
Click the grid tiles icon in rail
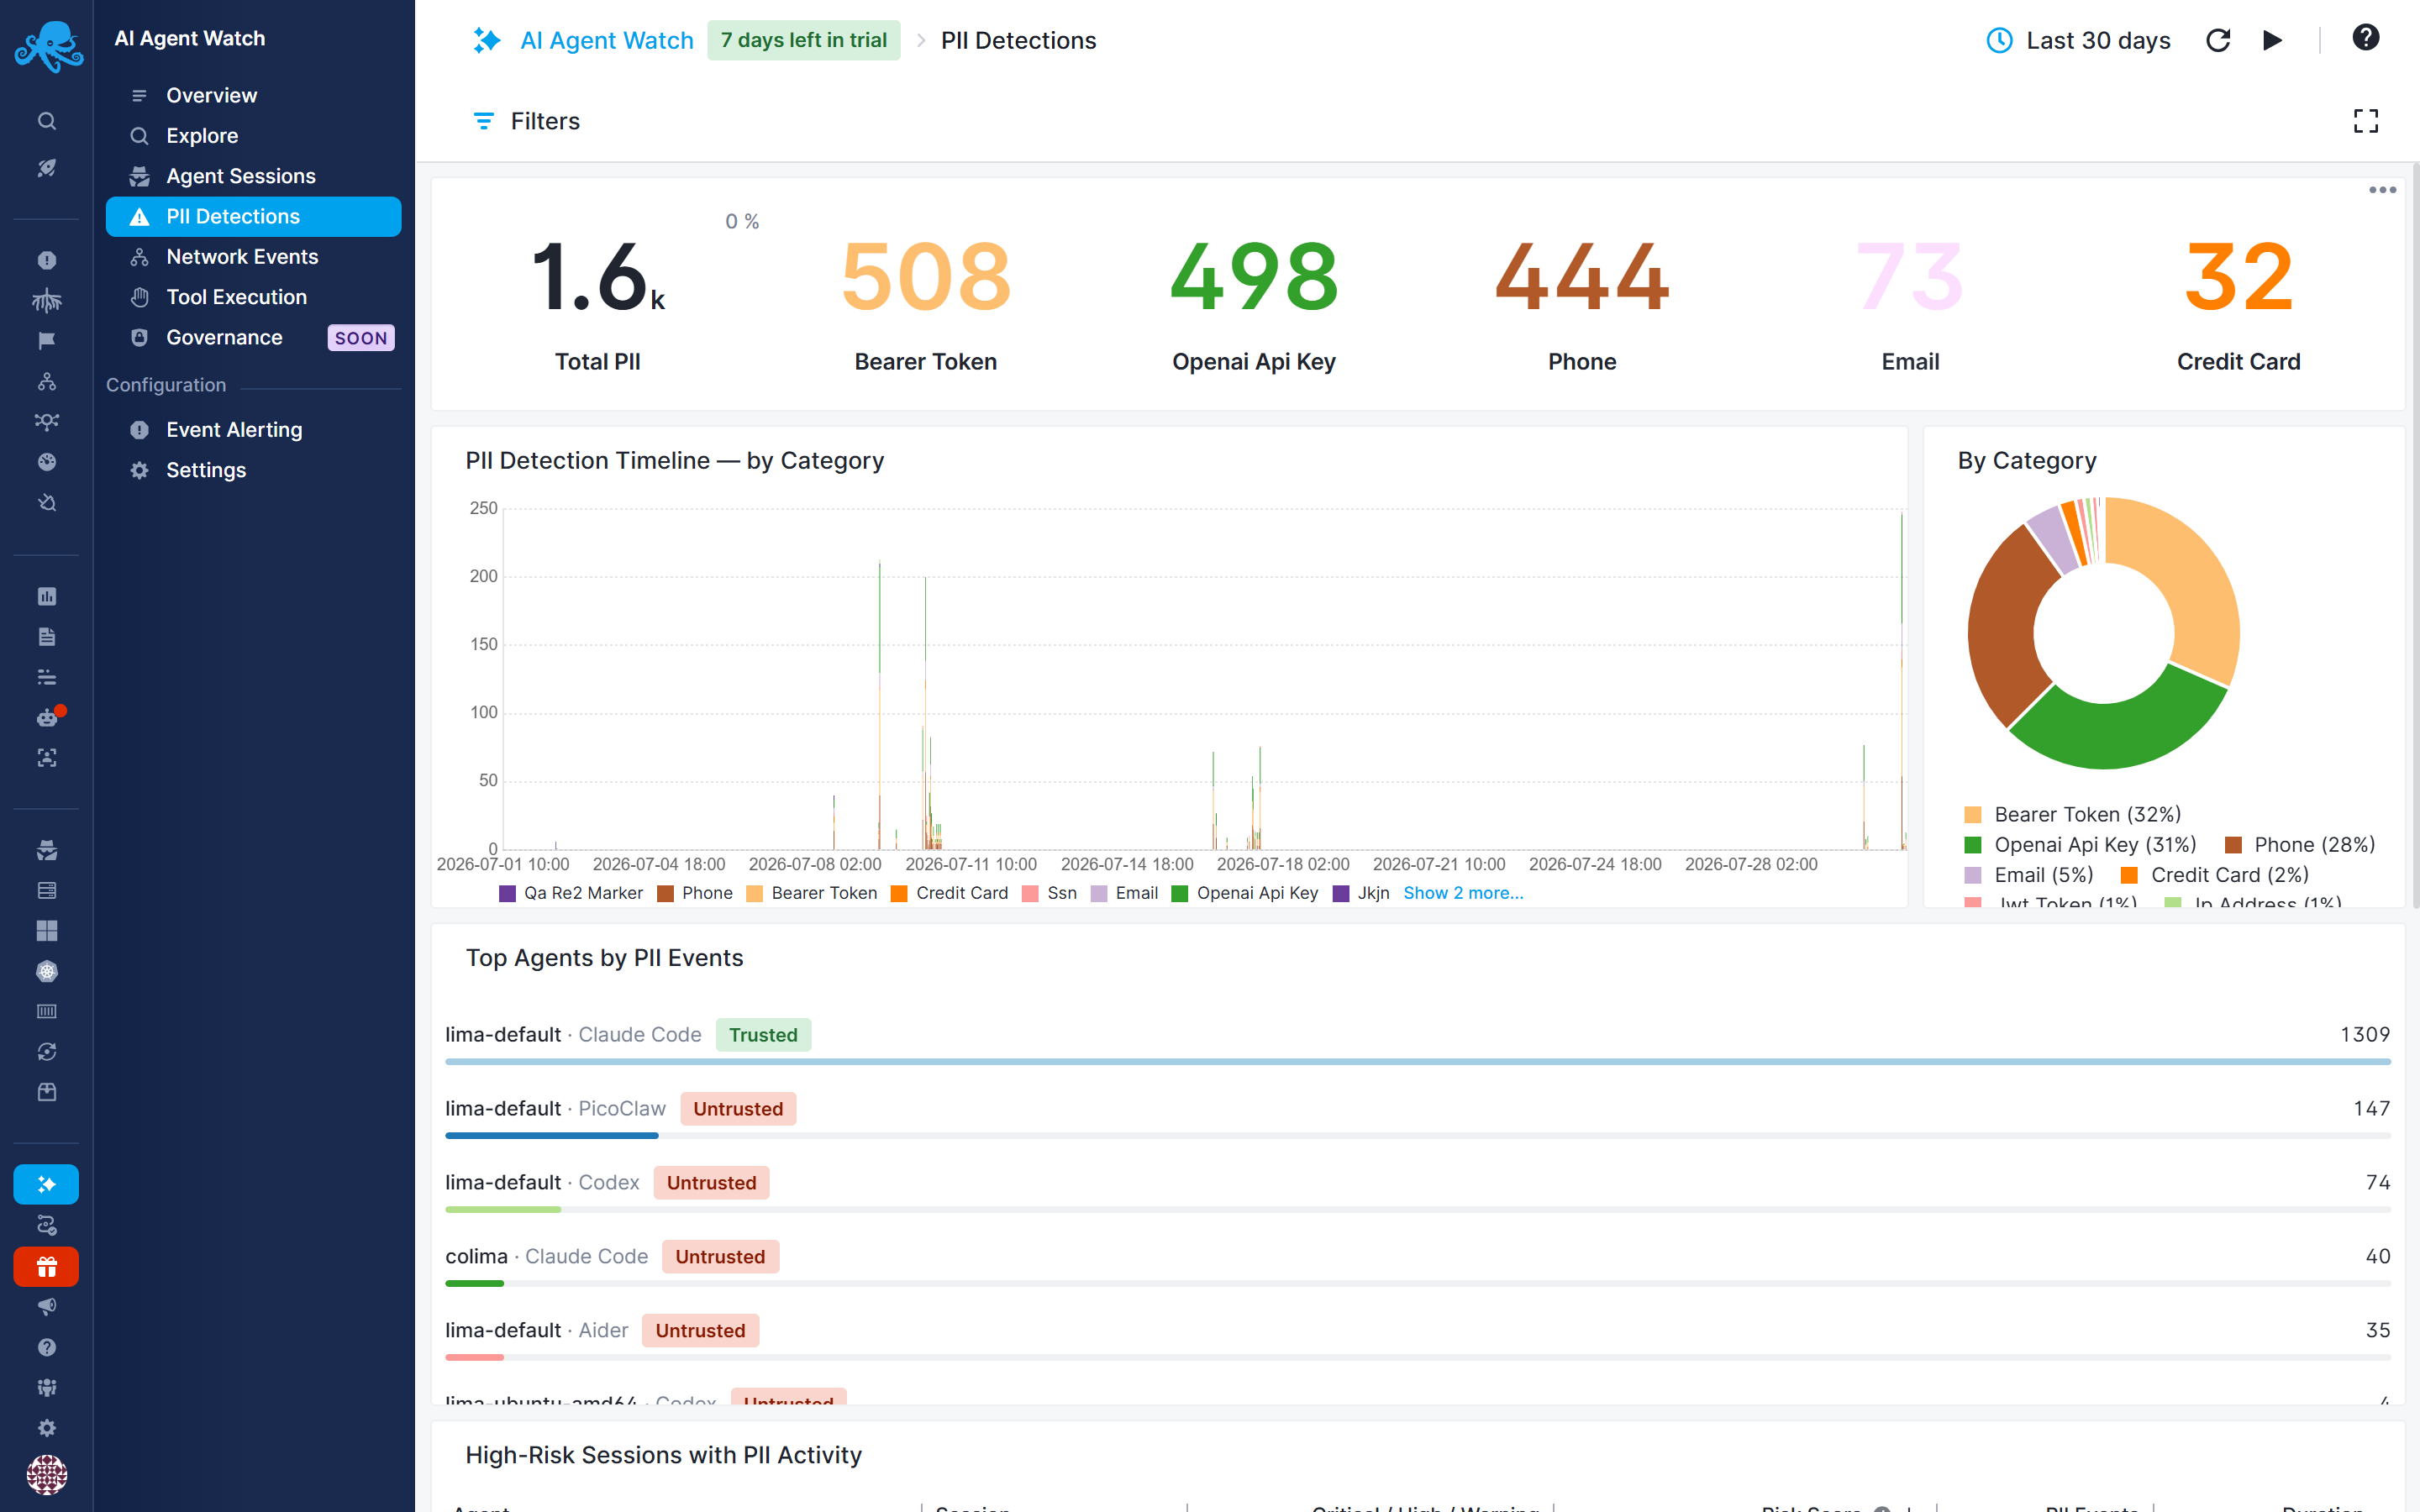click(47, 931)
